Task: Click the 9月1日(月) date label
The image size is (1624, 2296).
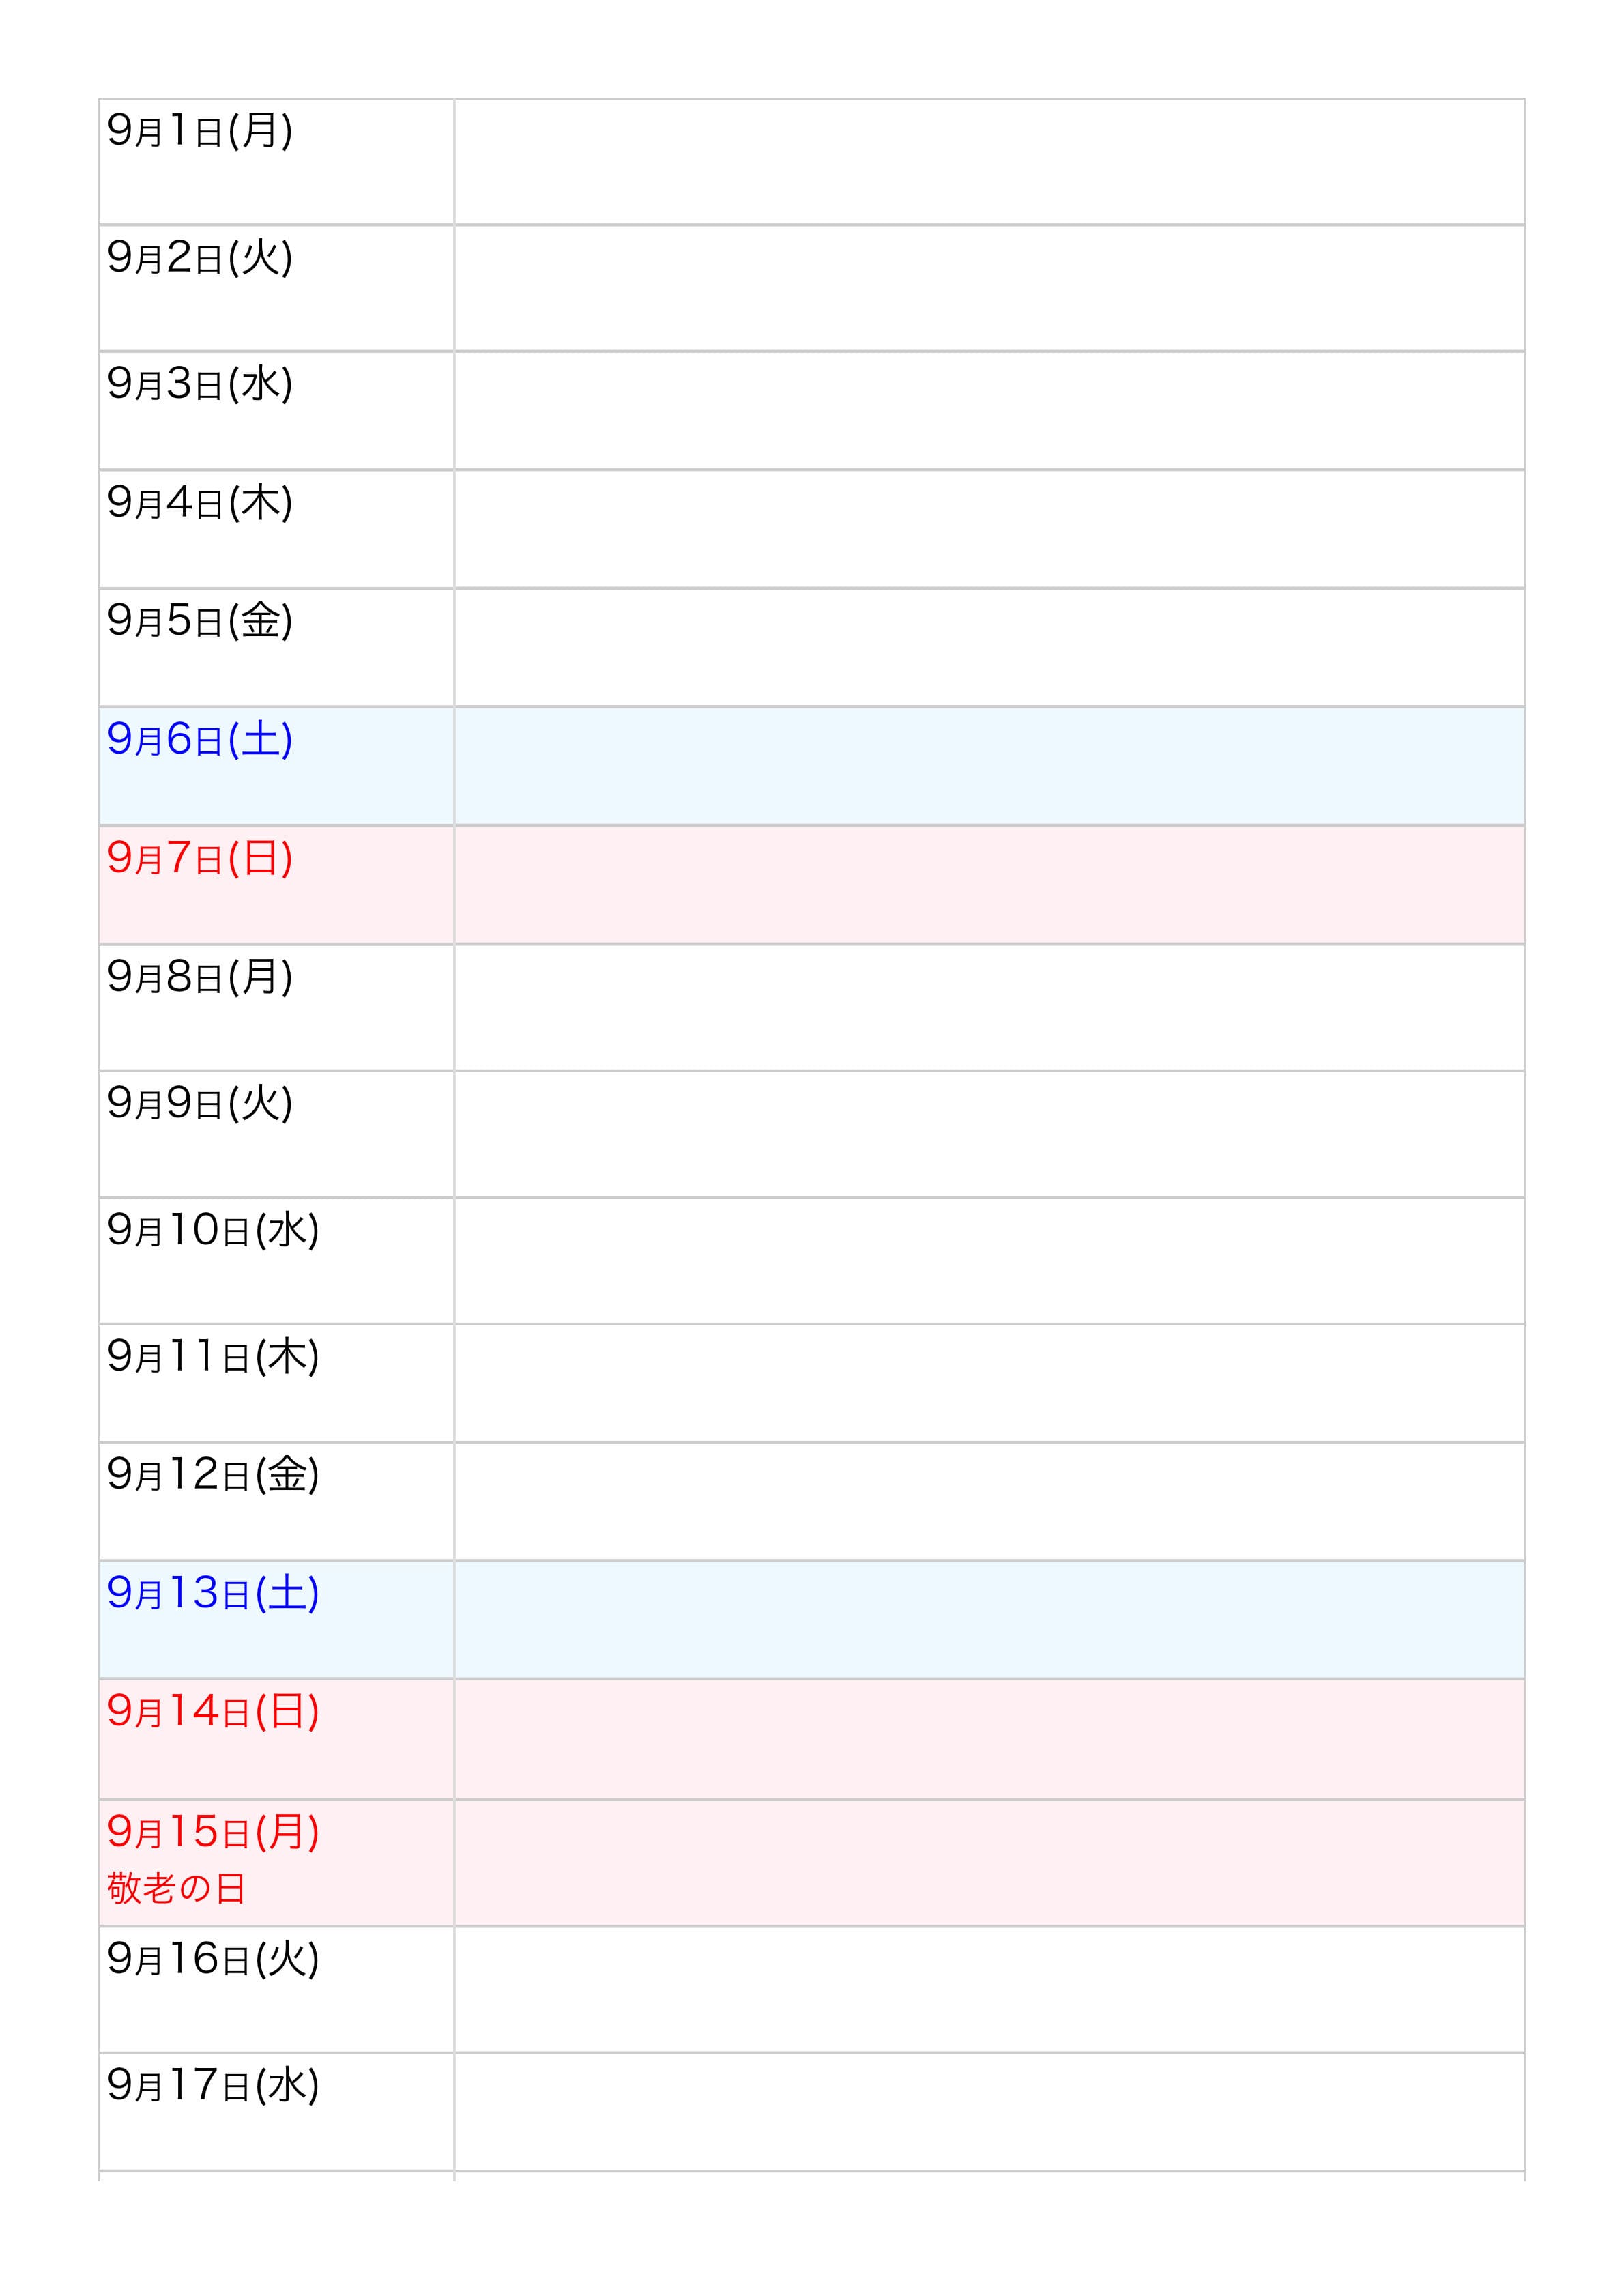Action: point(199,131)
